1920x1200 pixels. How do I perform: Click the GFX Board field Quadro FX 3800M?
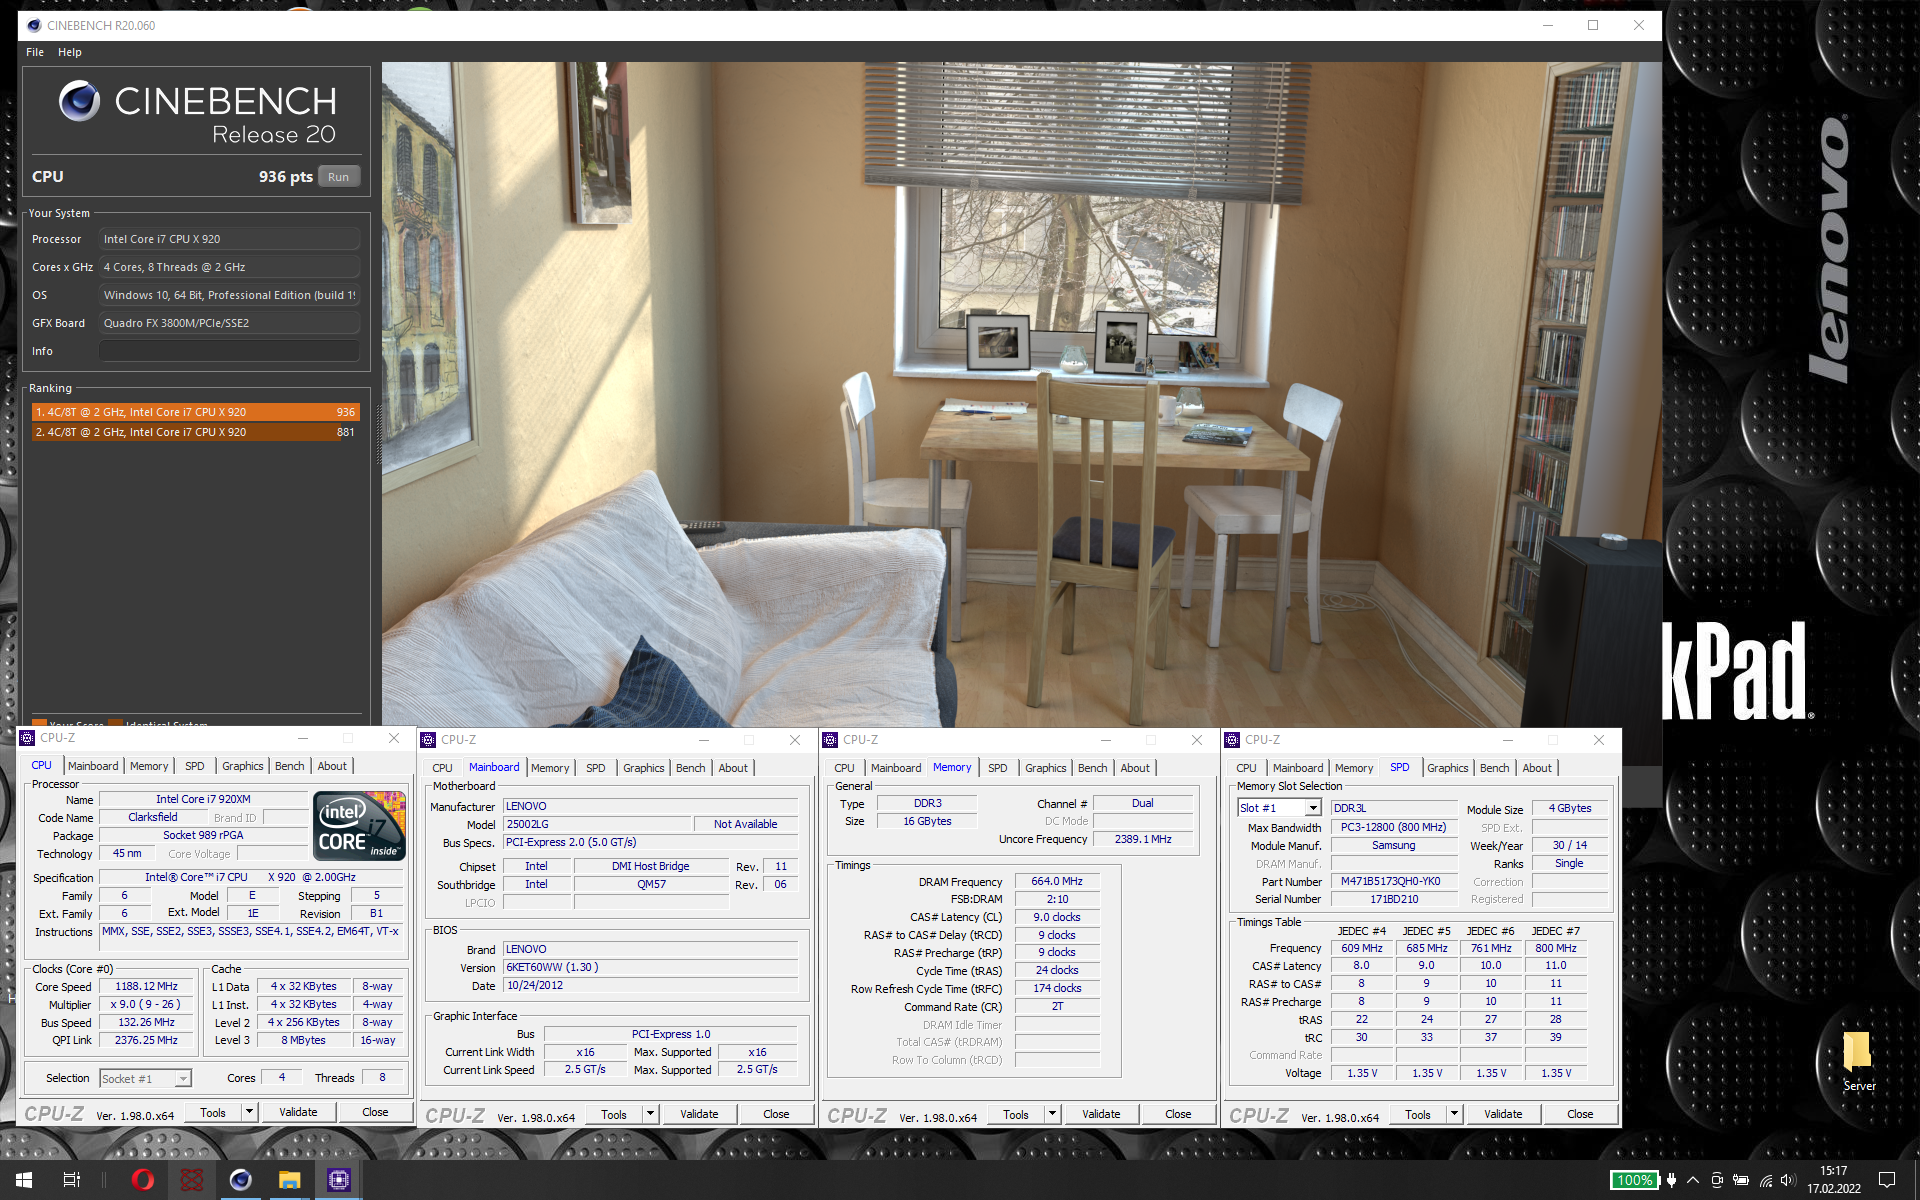tap(229, 323)
